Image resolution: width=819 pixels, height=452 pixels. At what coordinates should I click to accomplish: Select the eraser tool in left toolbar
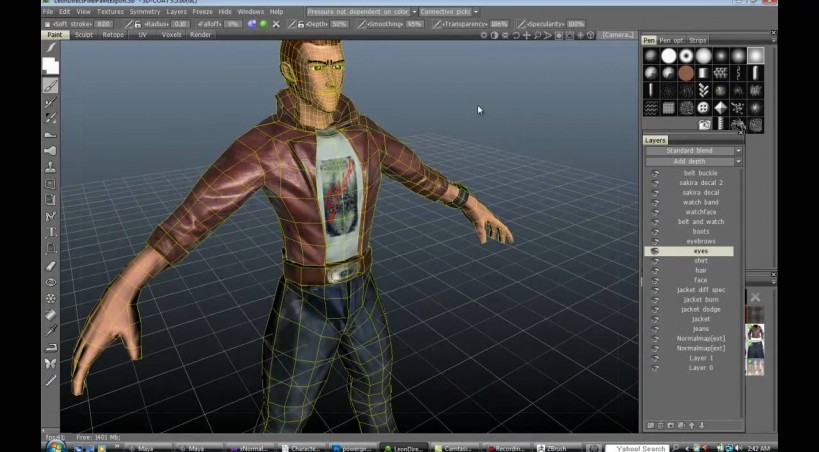tap(50, 266)
